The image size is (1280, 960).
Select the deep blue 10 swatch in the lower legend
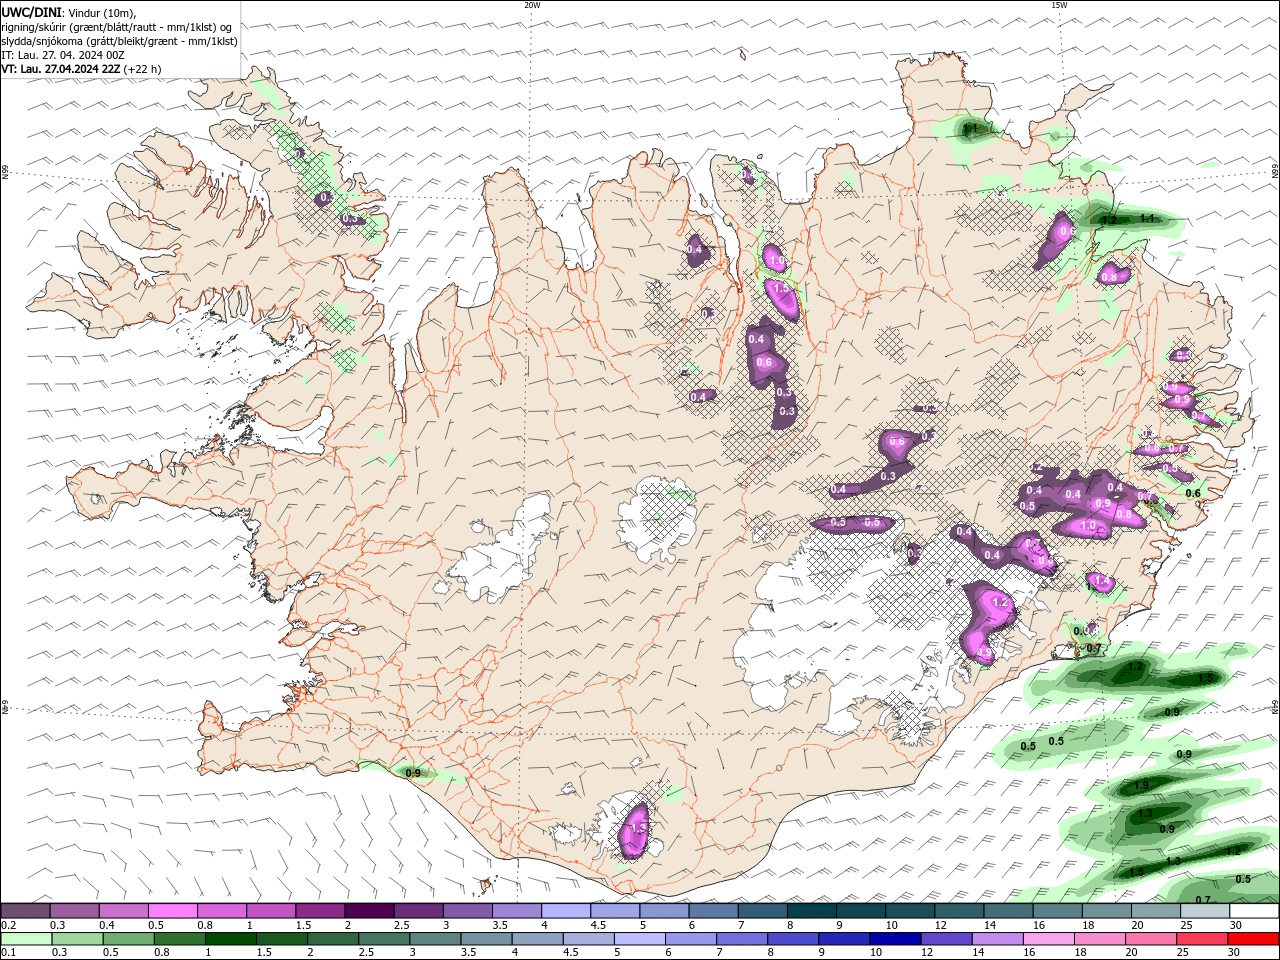896,939
